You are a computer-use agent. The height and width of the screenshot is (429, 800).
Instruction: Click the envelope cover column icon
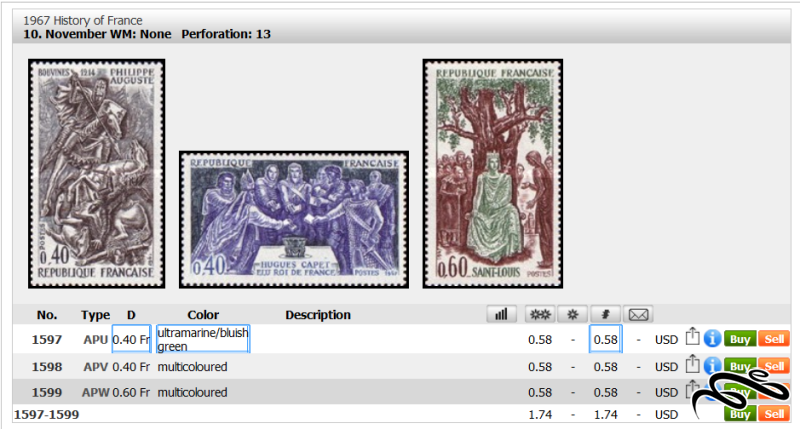638,314
